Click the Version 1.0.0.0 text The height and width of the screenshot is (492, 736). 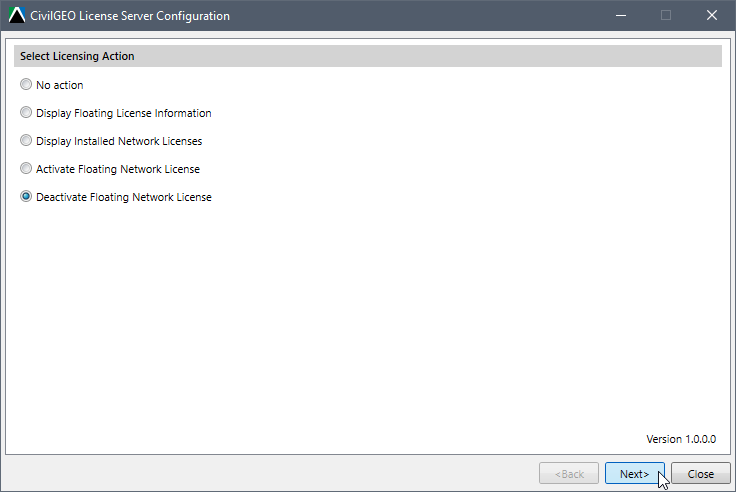pos(681,439)
